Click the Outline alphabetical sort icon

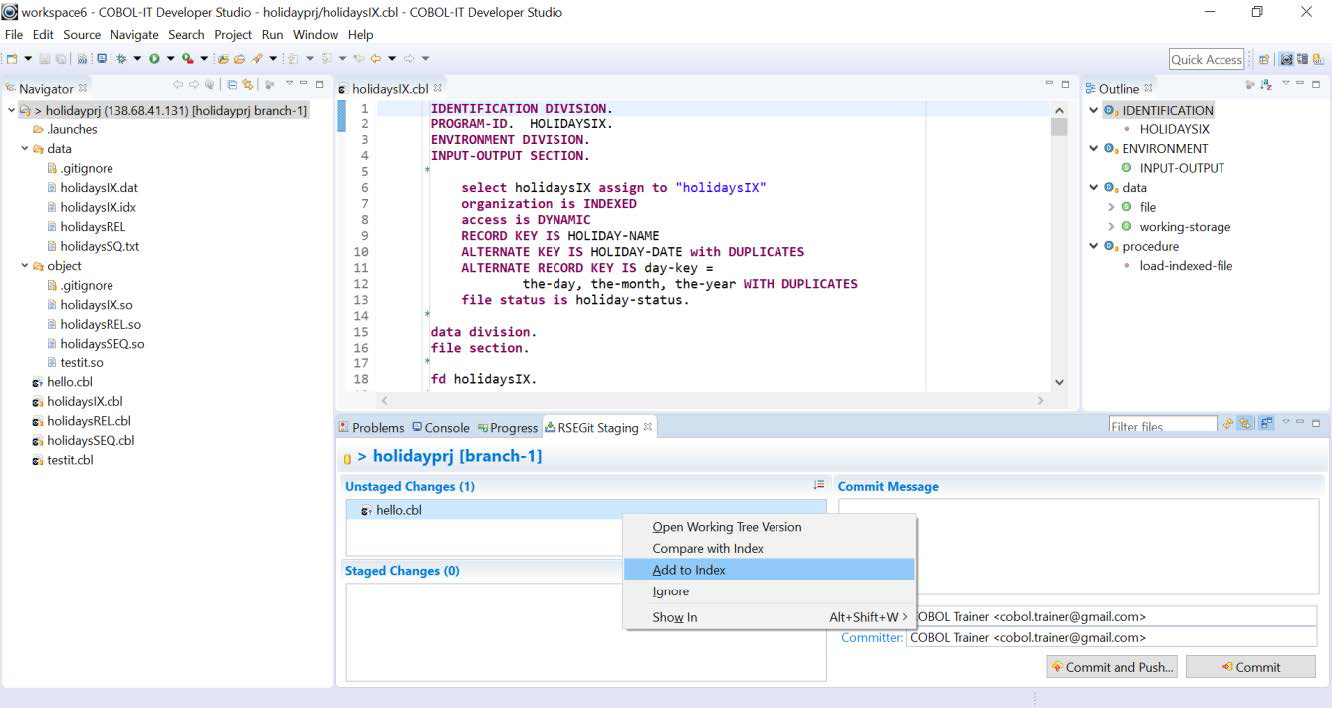(1266, 86)
